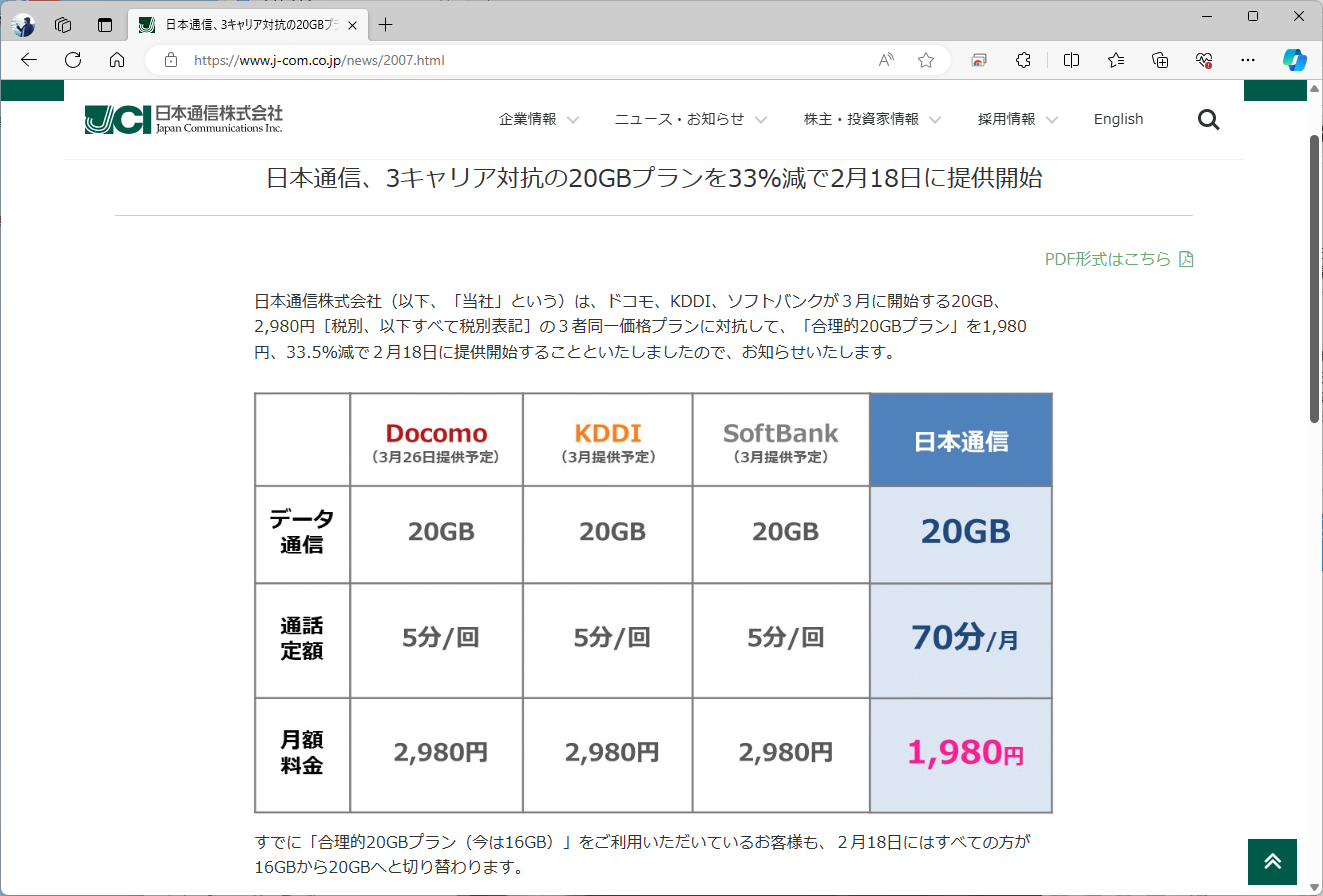
Task: Click the 通話定額 row label
Action: click(x=302, y=640)
